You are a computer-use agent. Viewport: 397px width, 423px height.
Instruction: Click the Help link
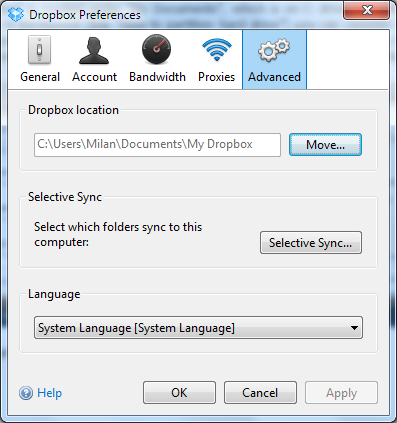pyautogui.click(x=49, y=393)
